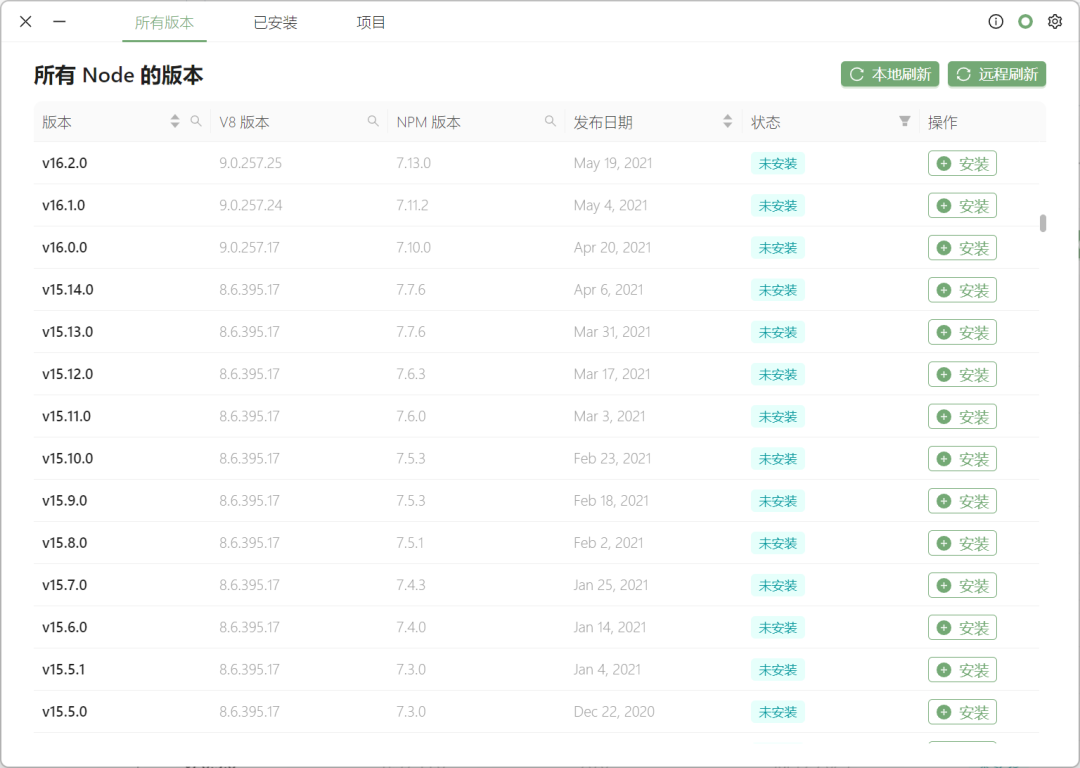
Task: Click the 未安装 tag for v16.2.0
Action: click(x=778, y=164)
